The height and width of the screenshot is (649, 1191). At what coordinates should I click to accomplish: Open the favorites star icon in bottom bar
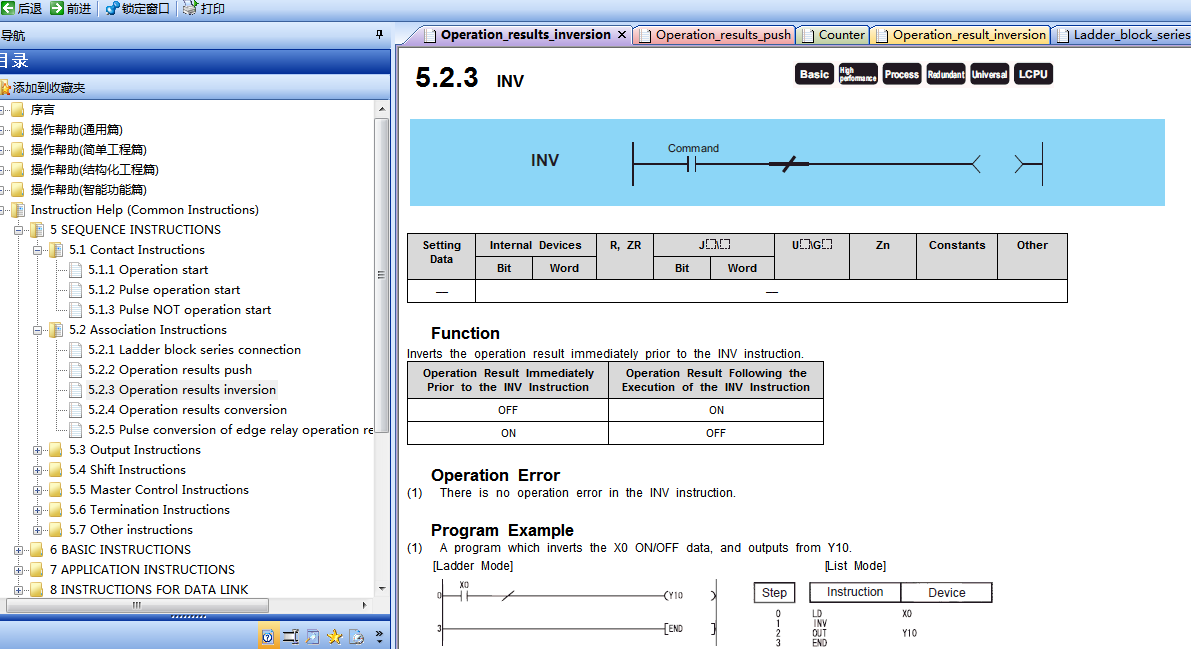[x=335, y=636]
